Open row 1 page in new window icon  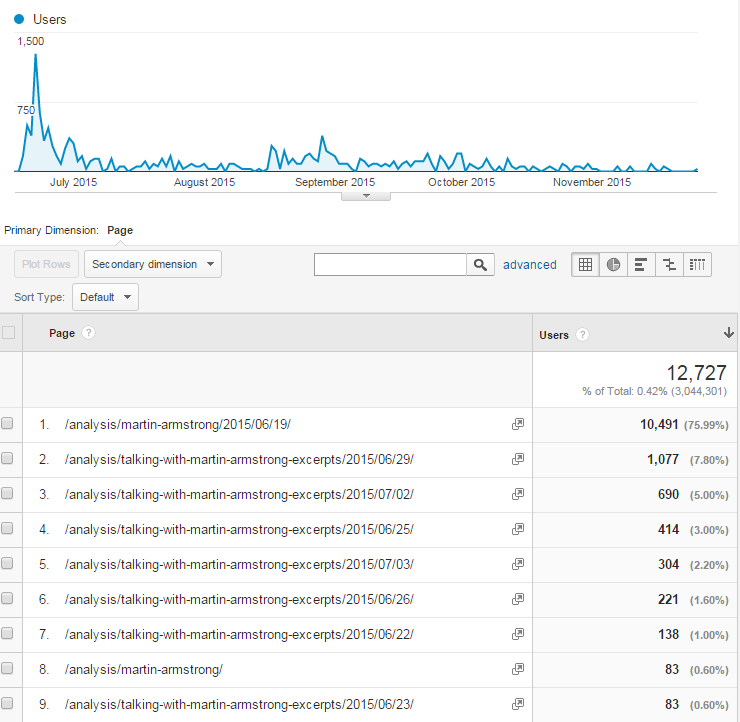click(x=517, y=424)
